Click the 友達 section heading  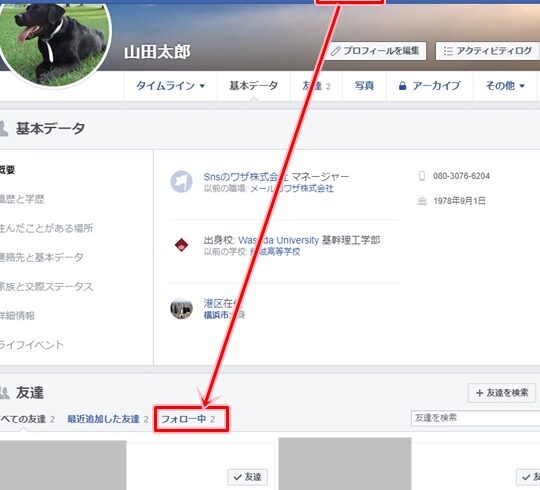30,393
